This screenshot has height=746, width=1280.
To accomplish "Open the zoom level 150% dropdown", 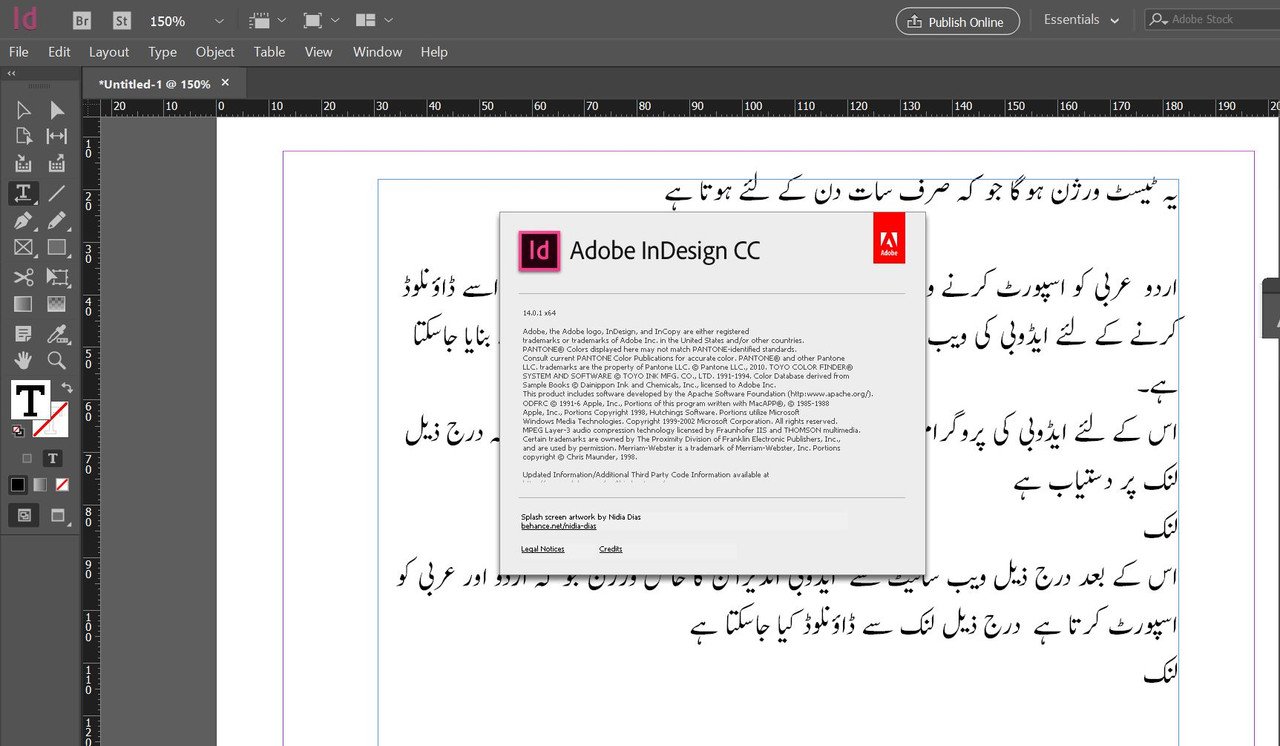I will [219, 21].
